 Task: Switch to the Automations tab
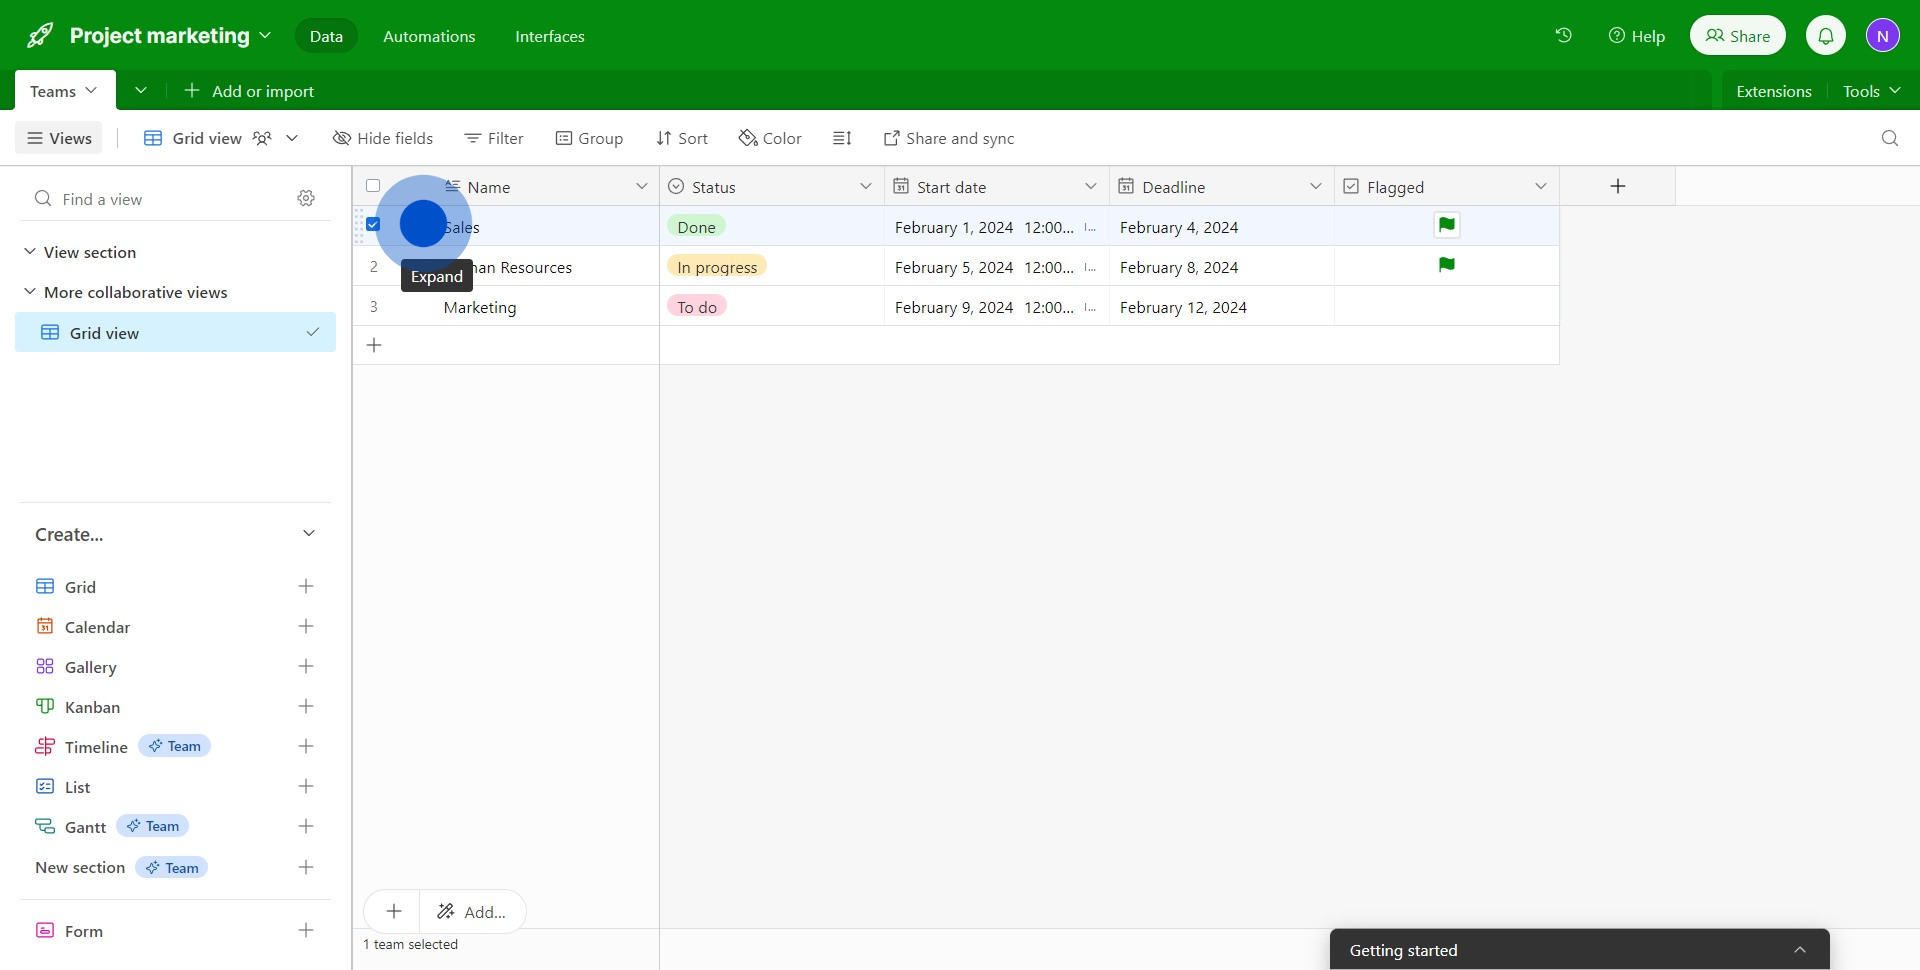pyautogui.click(x=429, y=36)
